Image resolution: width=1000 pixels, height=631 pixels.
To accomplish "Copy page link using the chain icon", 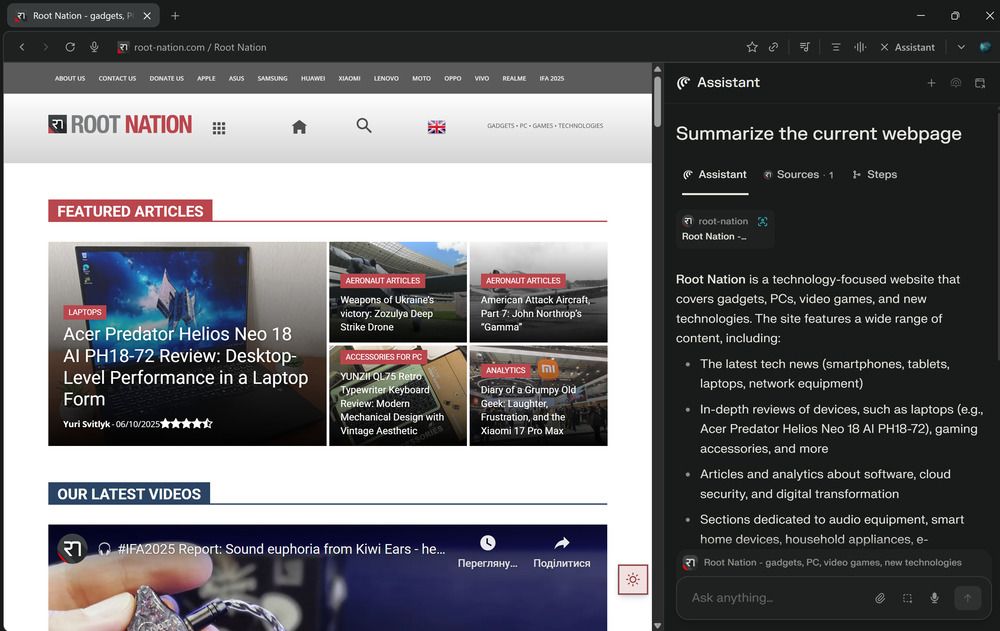I will pos(774,47).
